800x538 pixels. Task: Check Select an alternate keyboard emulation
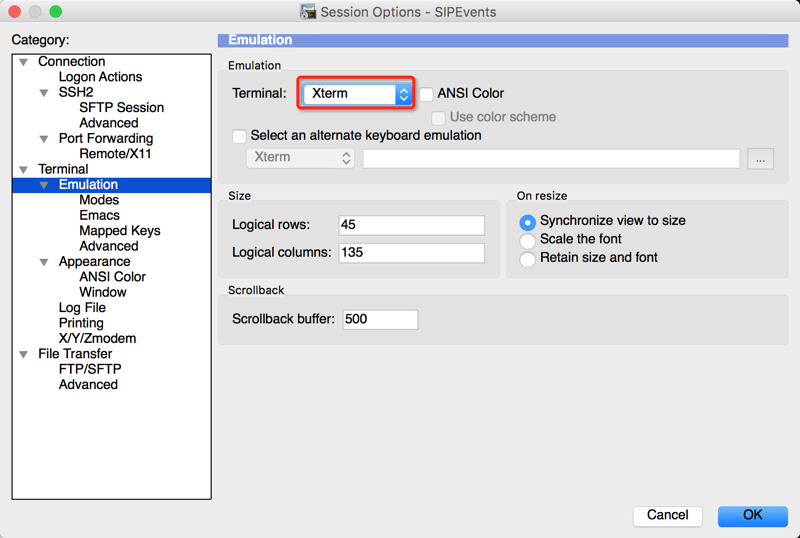239,136
